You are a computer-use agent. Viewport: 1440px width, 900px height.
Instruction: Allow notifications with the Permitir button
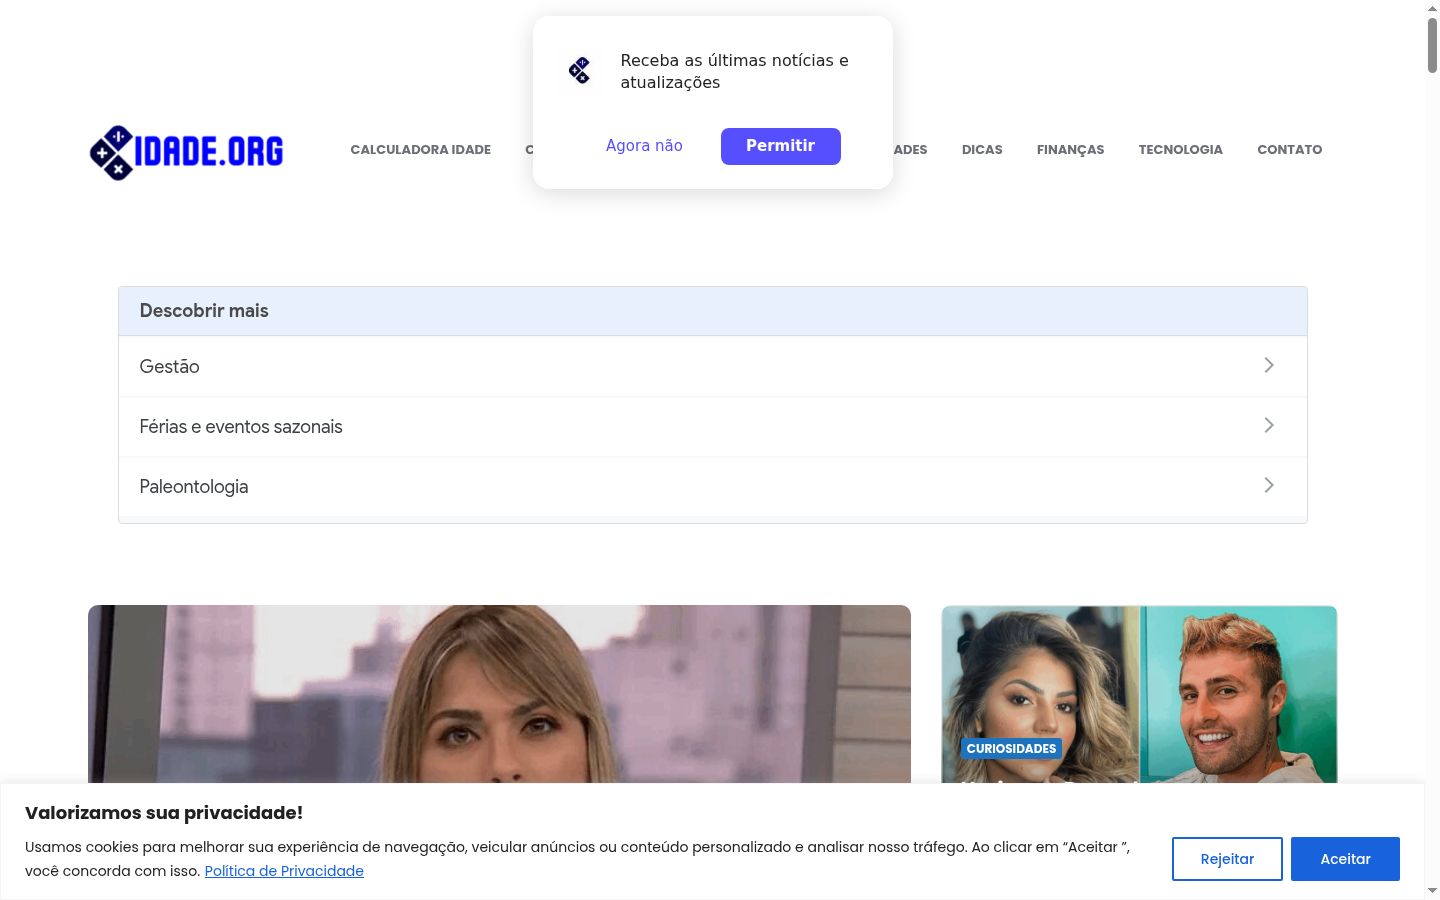click(780, 146)
